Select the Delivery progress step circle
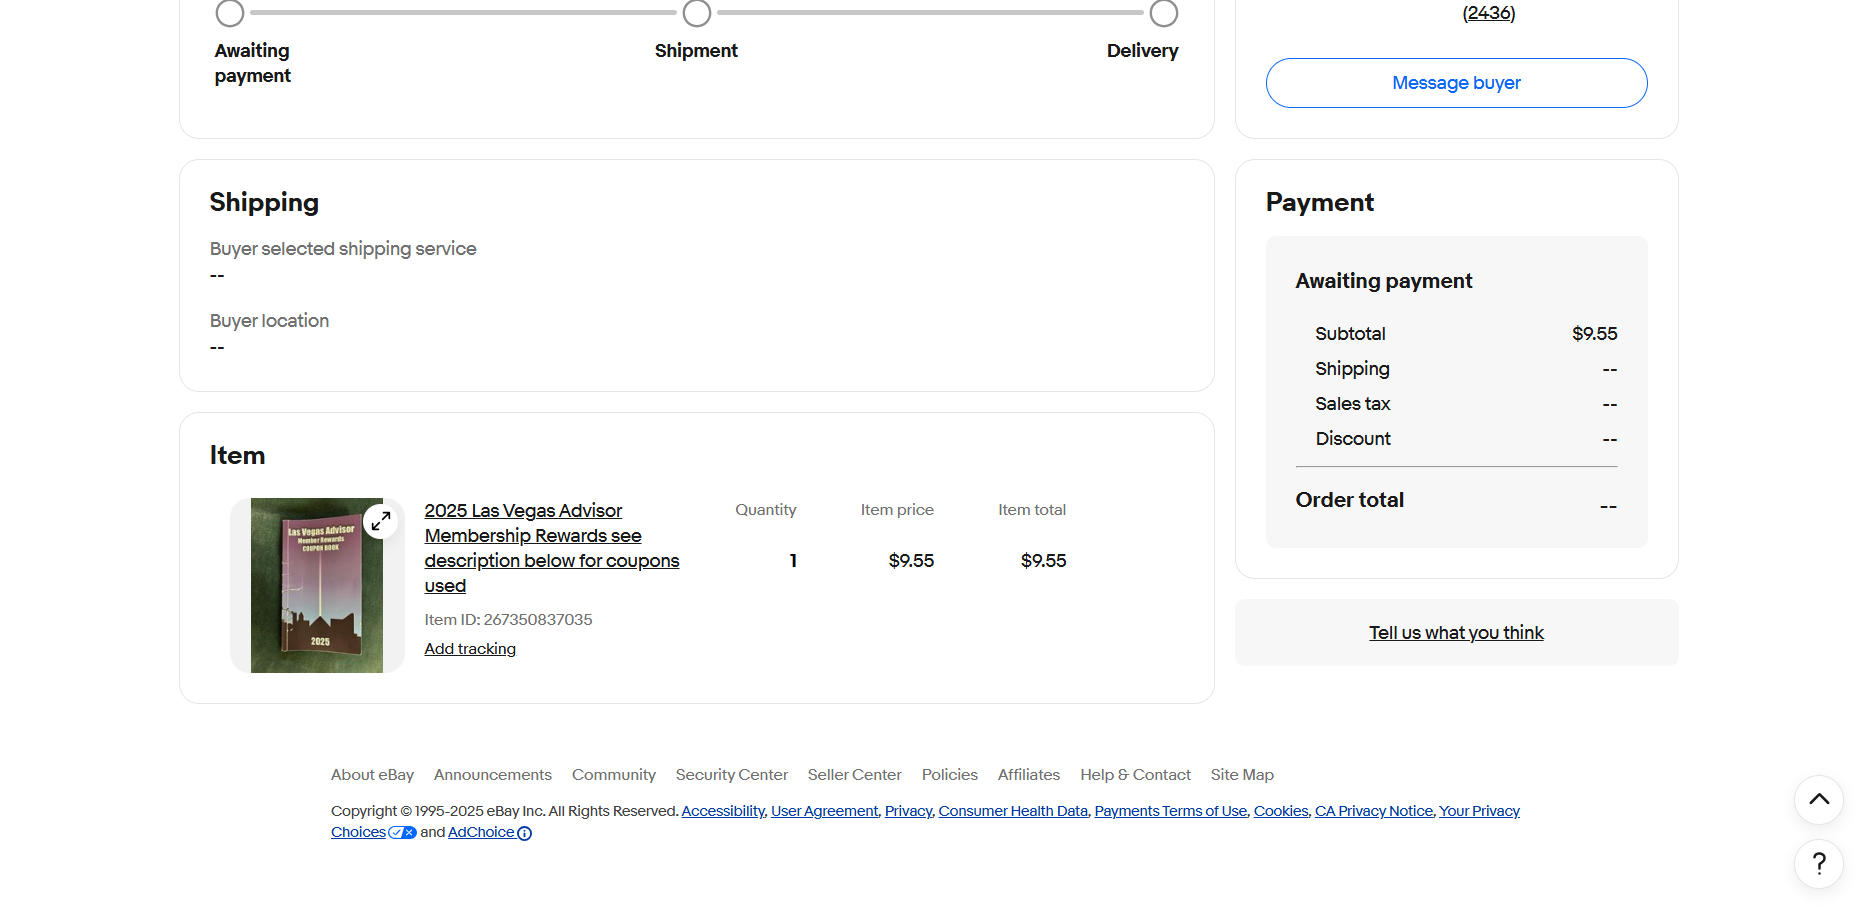 (x=1164, y=13)
